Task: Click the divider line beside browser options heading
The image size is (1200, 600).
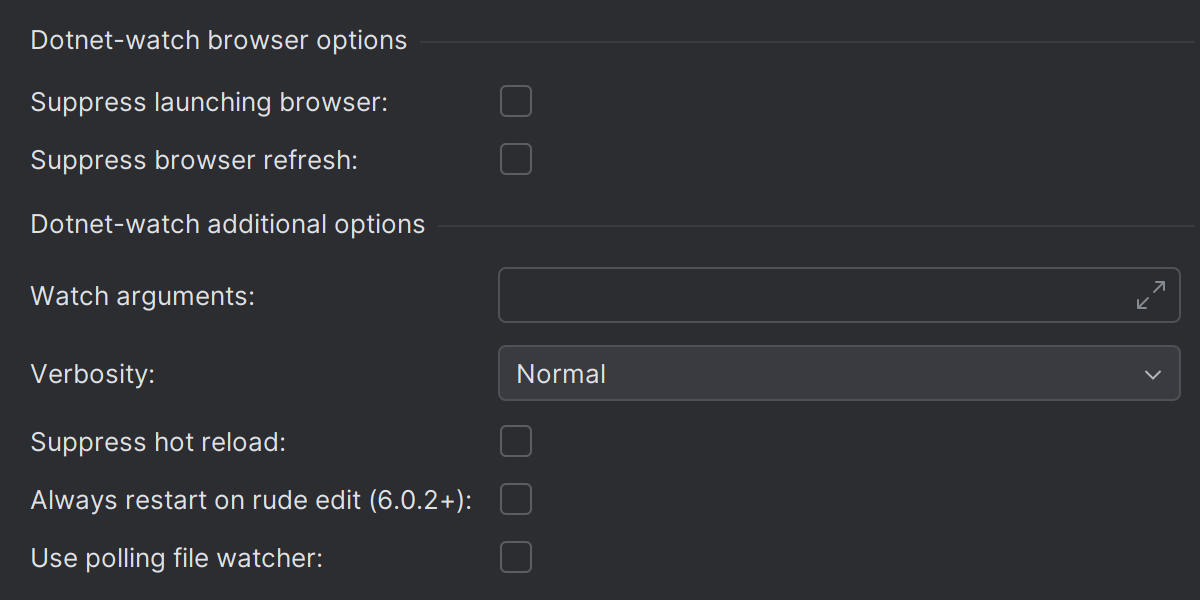Action: (x=800, y=42)
